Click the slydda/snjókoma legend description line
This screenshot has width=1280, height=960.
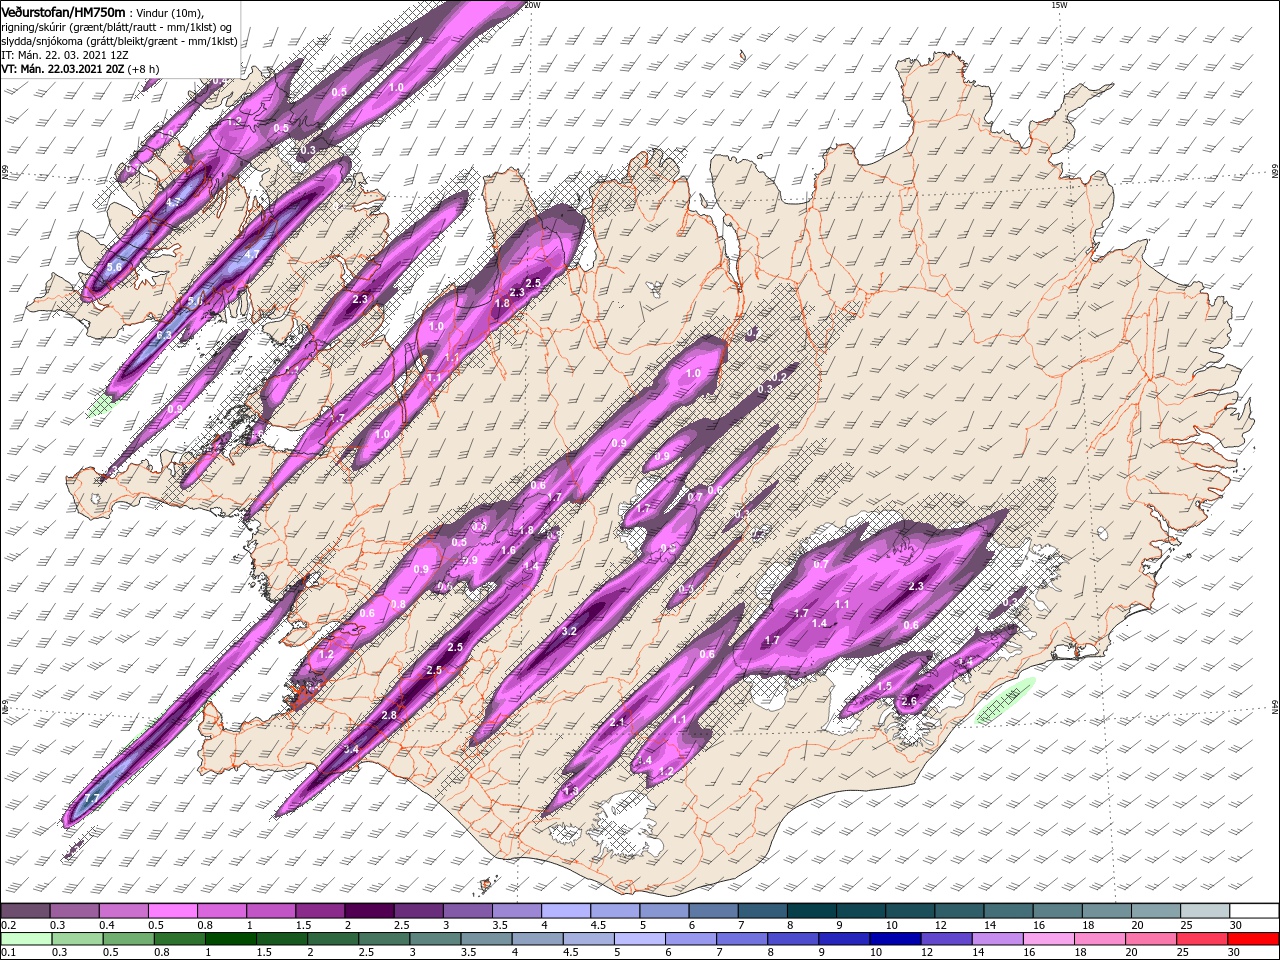[x=117, y=41]
